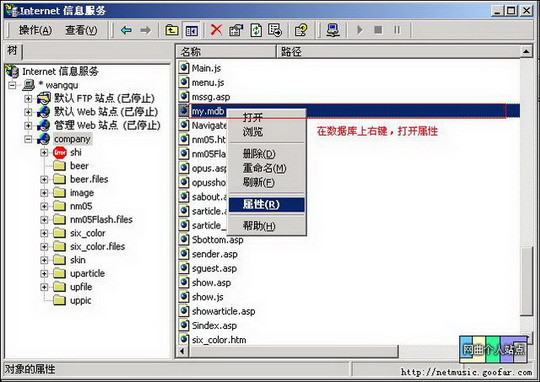The image size is (540, 382).
Task: Expand the nm05 folder node
Action: (44, 206)
